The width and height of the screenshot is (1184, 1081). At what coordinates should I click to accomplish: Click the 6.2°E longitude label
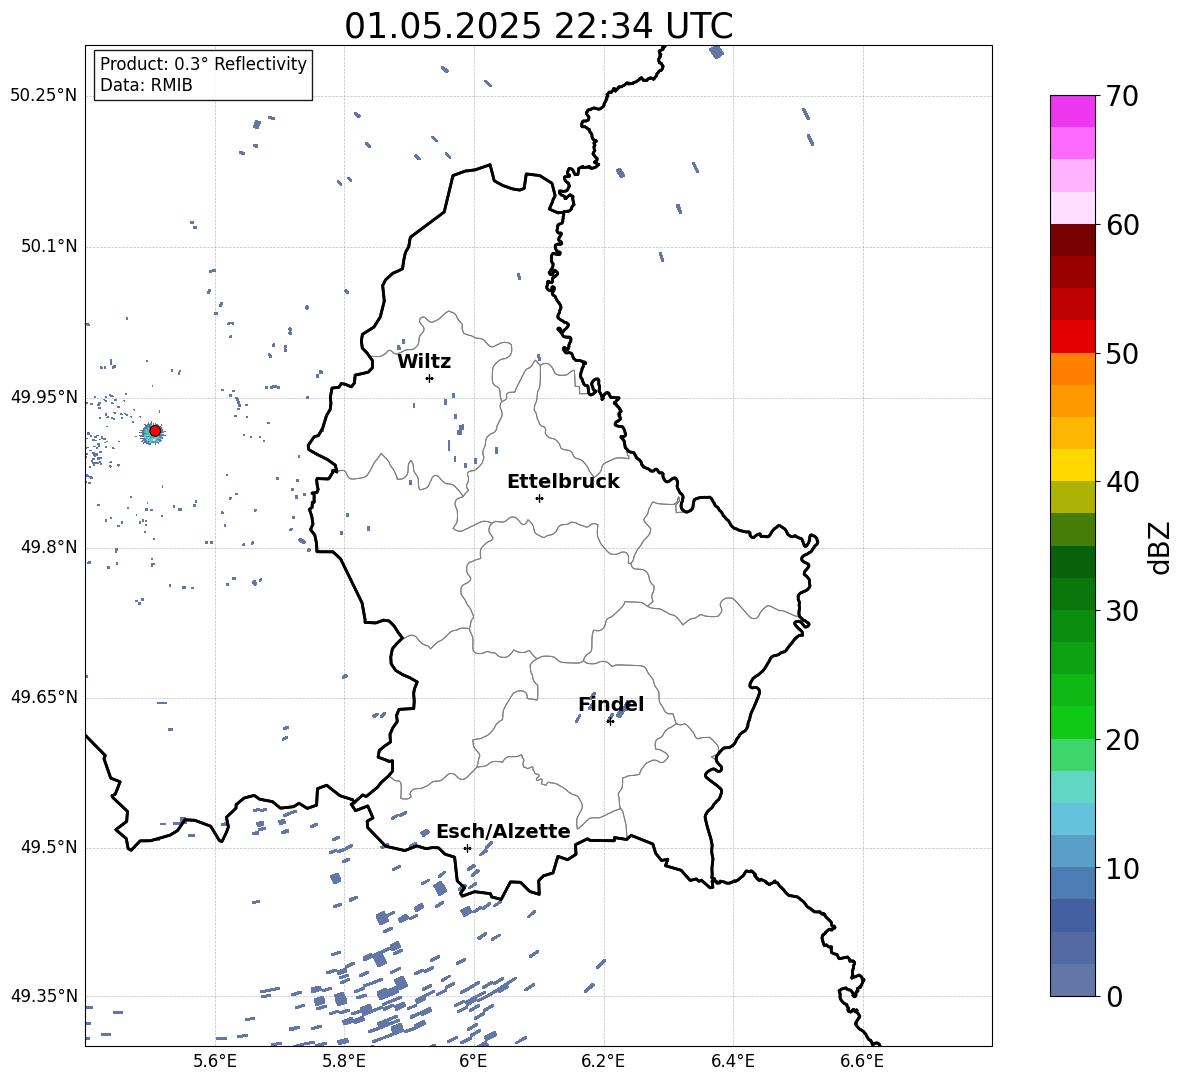603,1061
